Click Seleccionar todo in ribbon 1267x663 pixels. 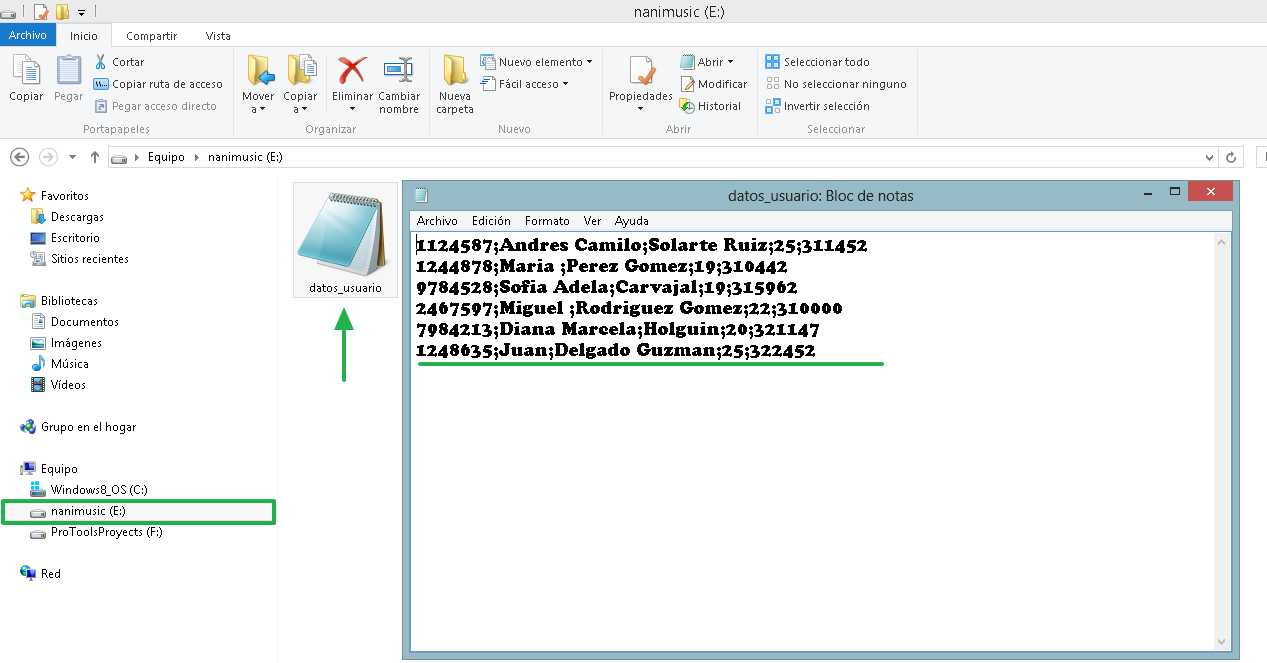(817, 62)
